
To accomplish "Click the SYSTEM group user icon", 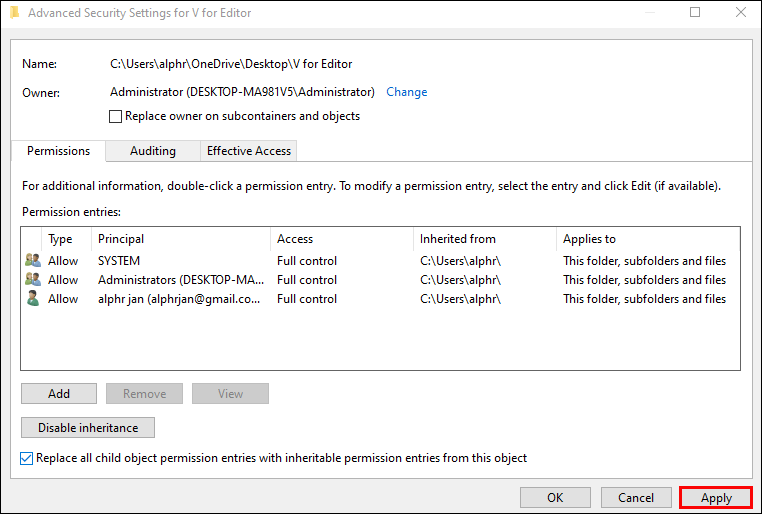I will coord(32,261).
